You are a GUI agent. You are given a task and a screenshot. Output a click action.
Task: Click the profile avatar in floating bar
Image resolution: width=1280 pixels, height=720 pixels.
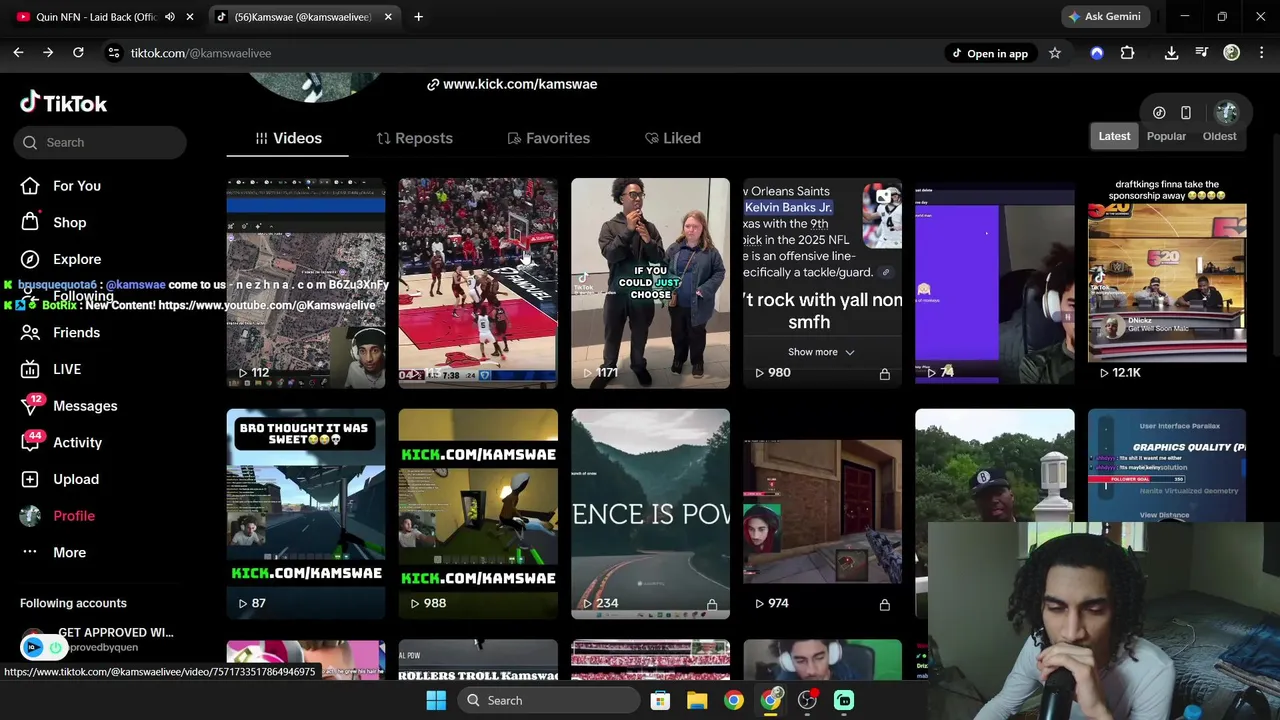[1227, 112]
